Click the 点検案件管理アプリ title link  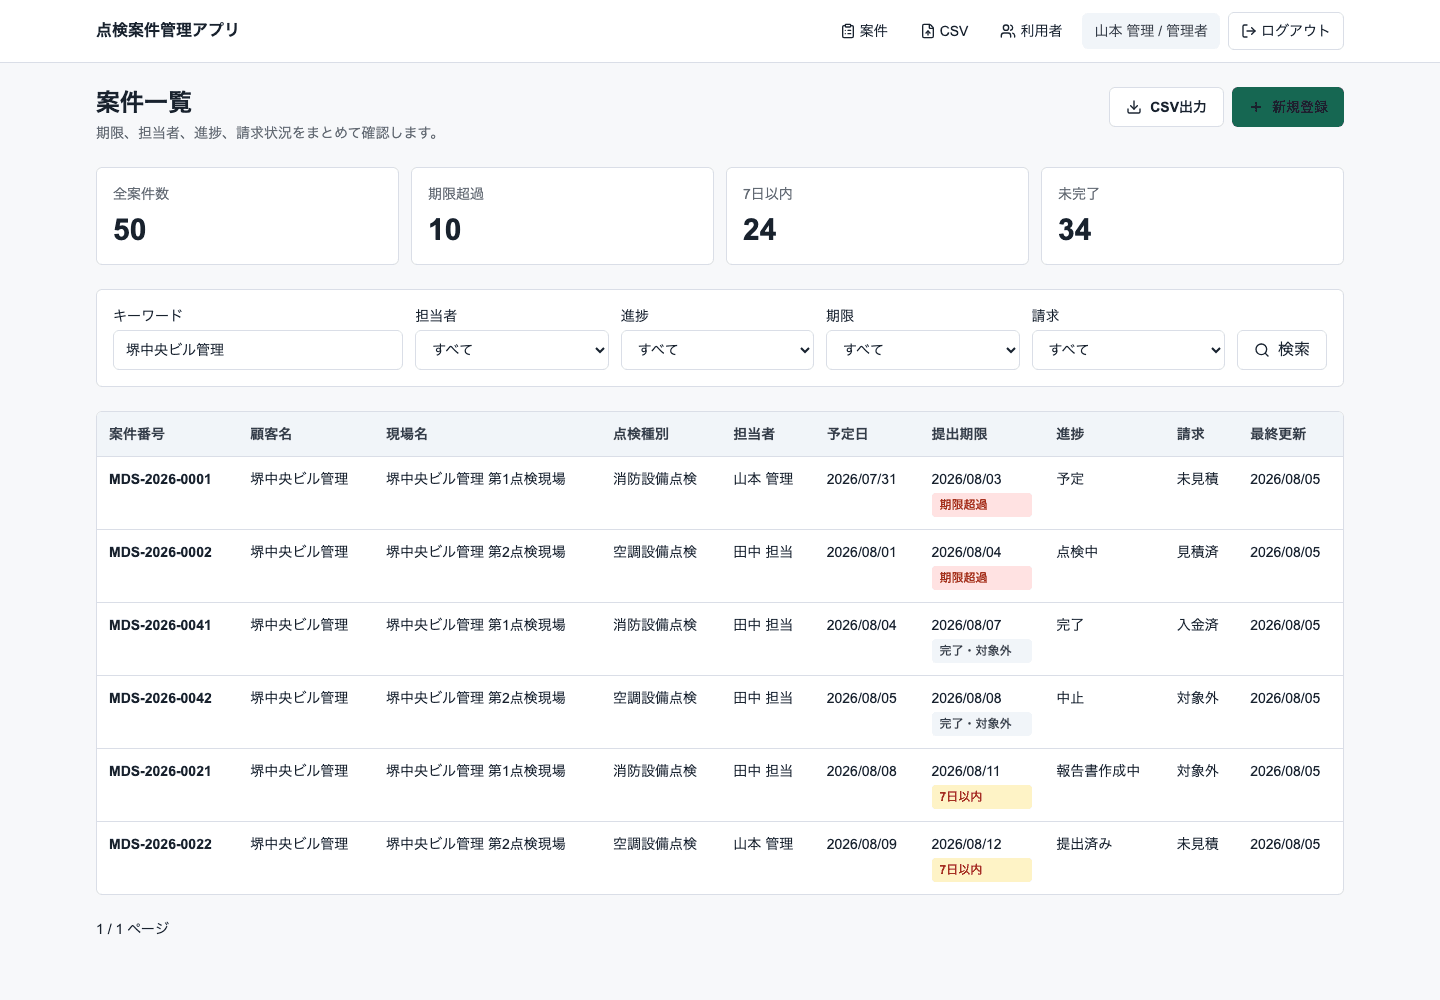(167, 30)
